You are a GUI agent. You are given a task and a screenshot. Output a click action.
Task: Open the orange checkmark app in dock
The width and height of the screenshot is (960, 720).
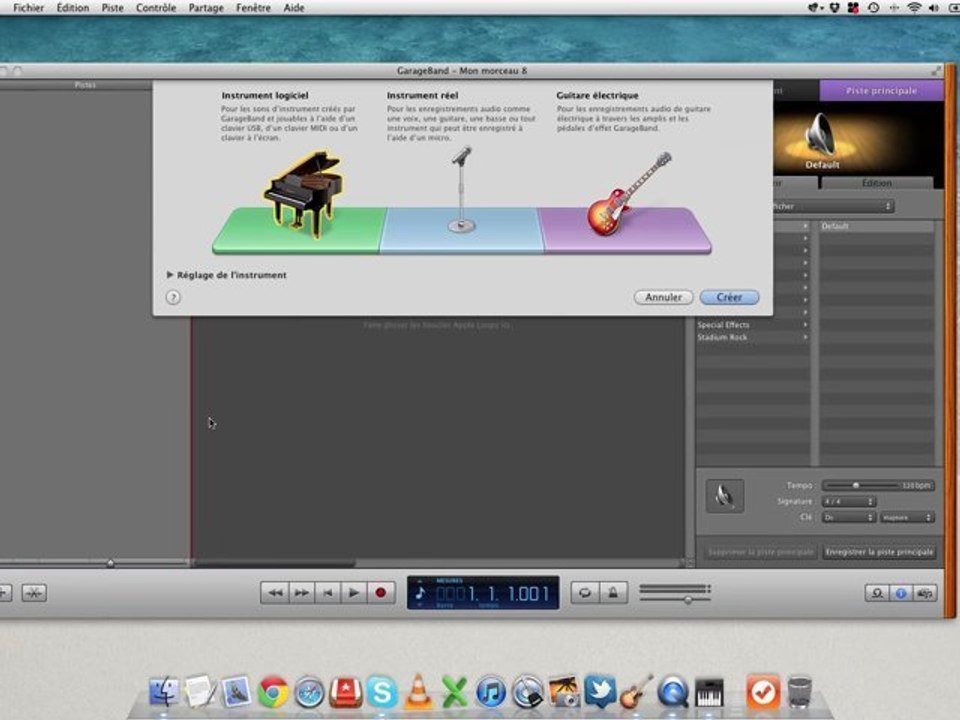(762, 692)
